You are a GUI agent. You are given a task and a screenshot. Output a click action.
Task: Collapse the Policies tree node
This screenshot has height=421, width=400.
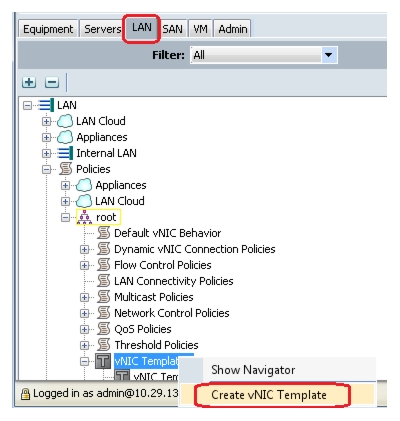(x=46, y=169)
